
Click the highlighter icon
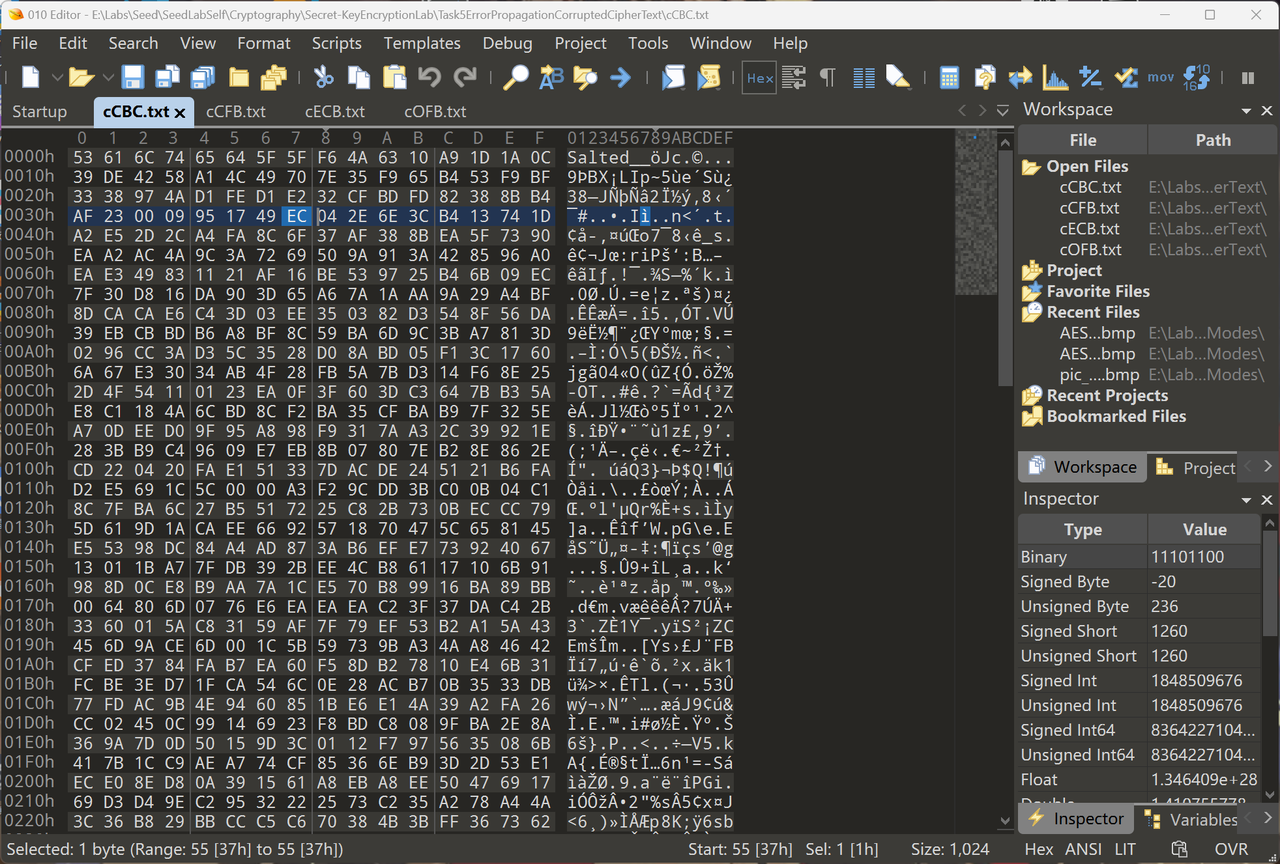[898, 78]
